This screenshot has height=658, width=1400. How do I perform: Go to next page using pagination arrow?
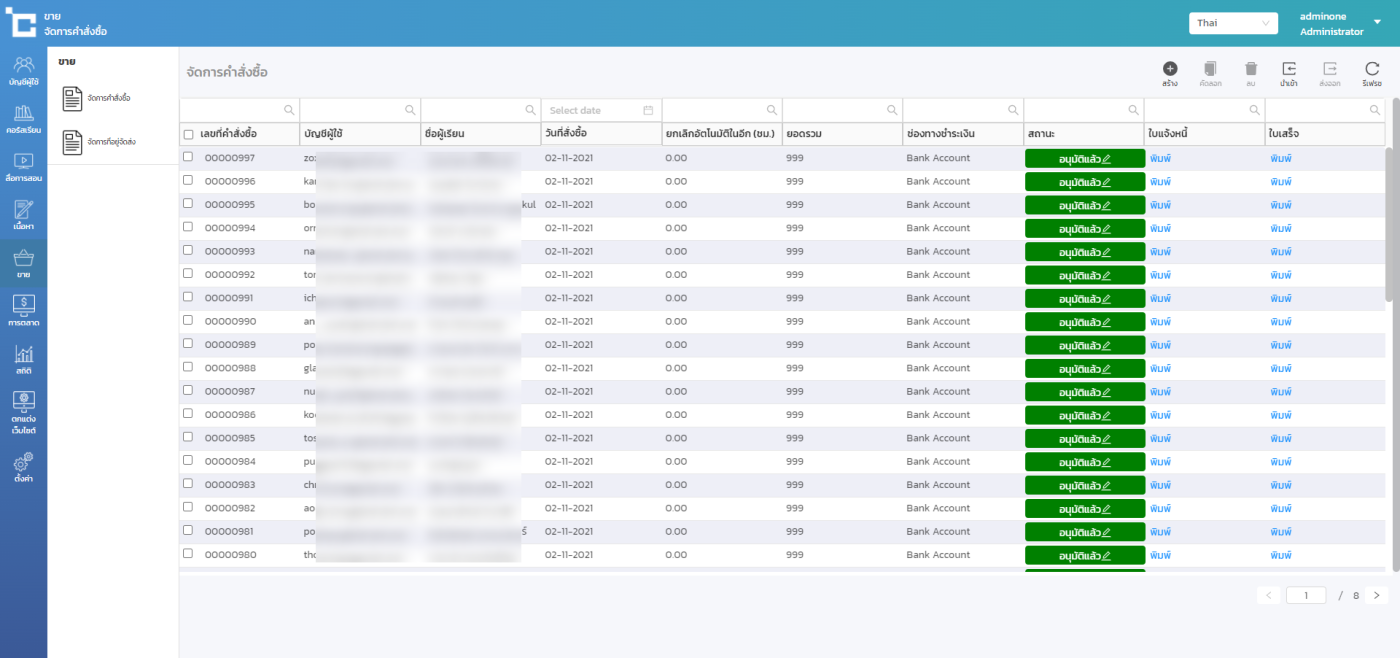[x=1376, y=595]
